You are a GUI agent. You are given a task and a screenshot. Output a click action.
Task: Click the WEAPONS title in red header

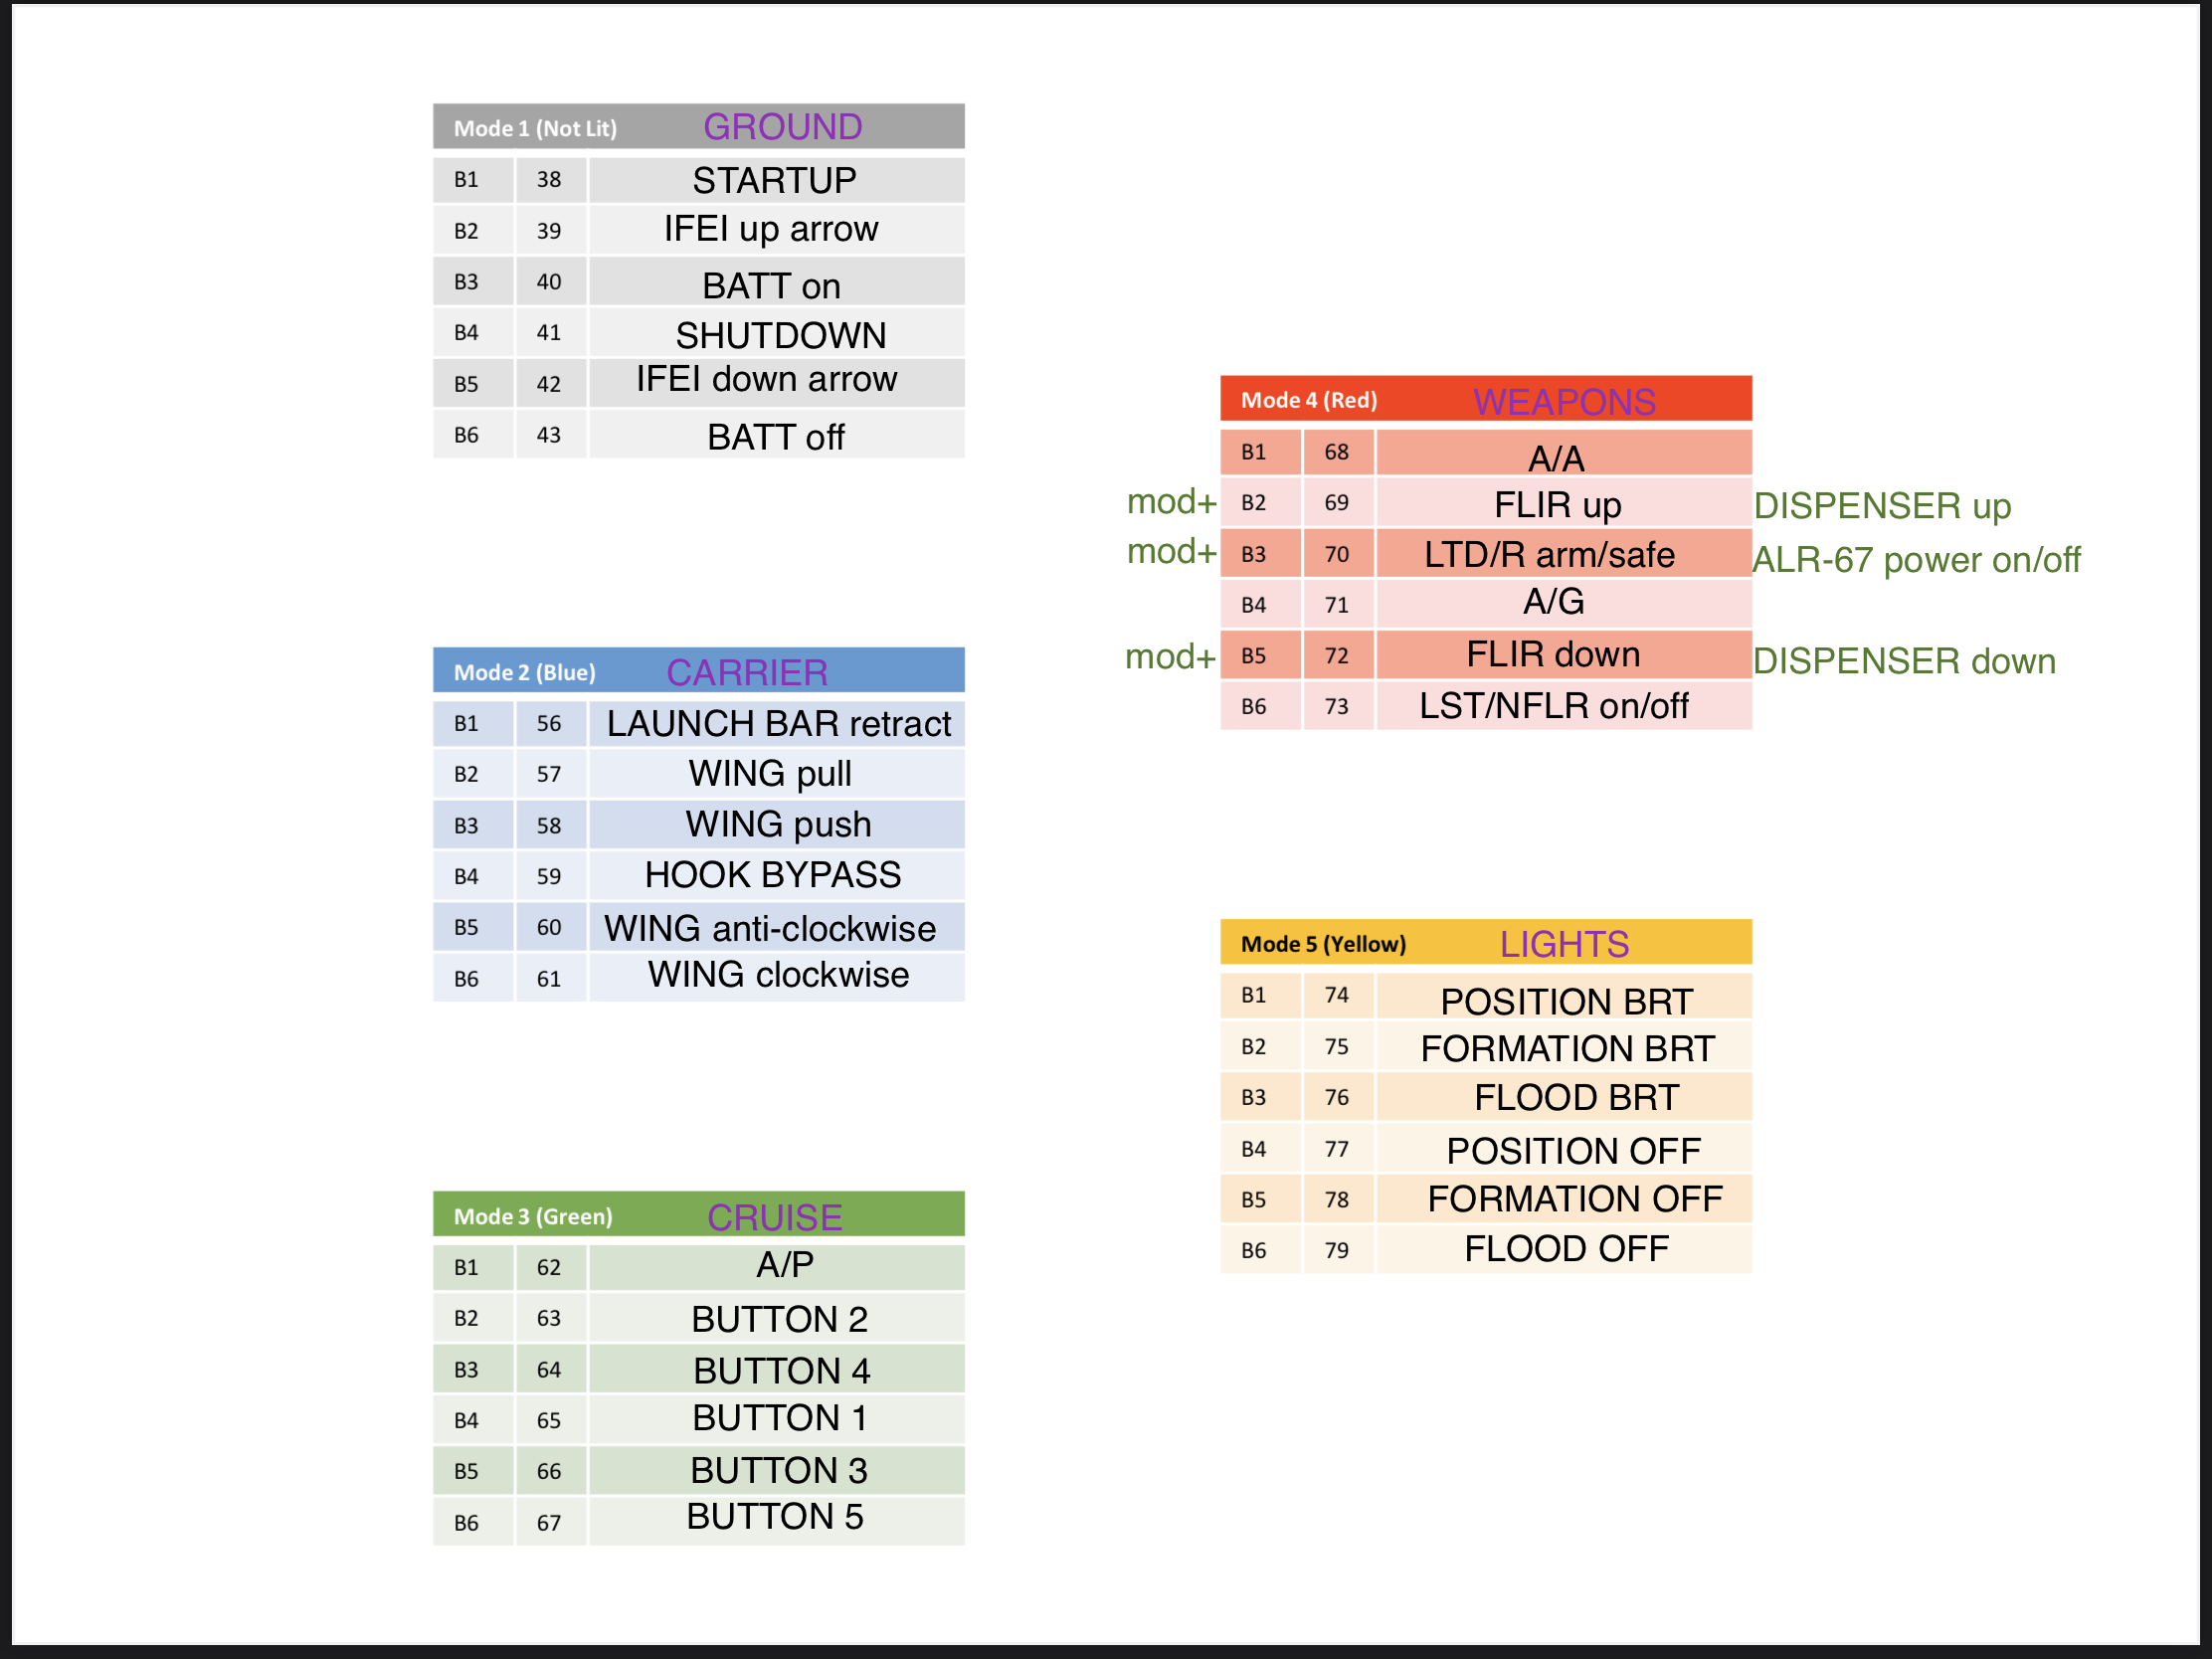pyautogui.click(x=1564, y=401)
